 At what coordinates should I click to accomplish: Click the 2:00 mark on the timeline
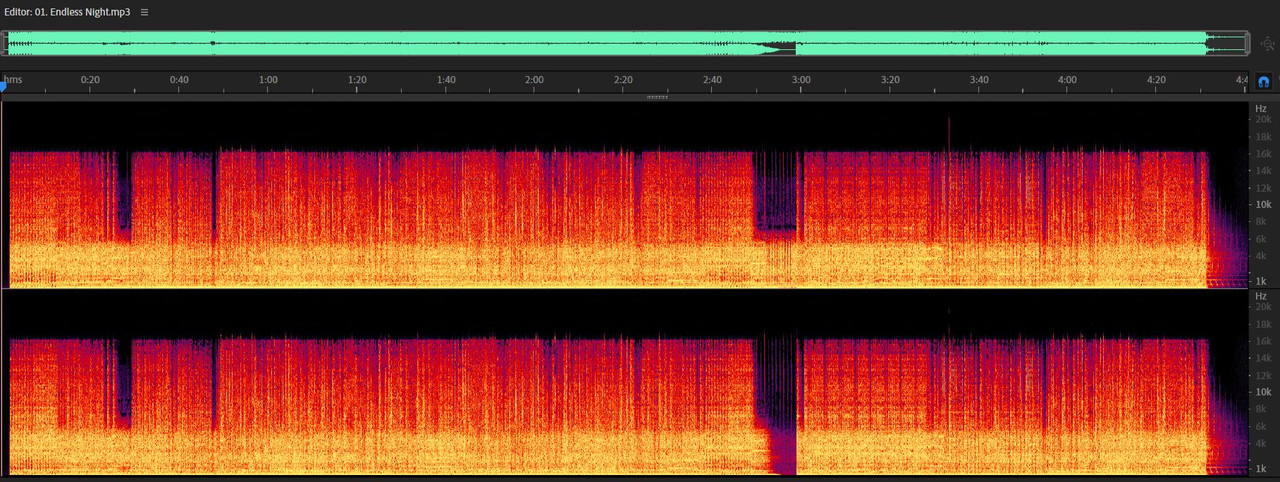pos(534,79)
